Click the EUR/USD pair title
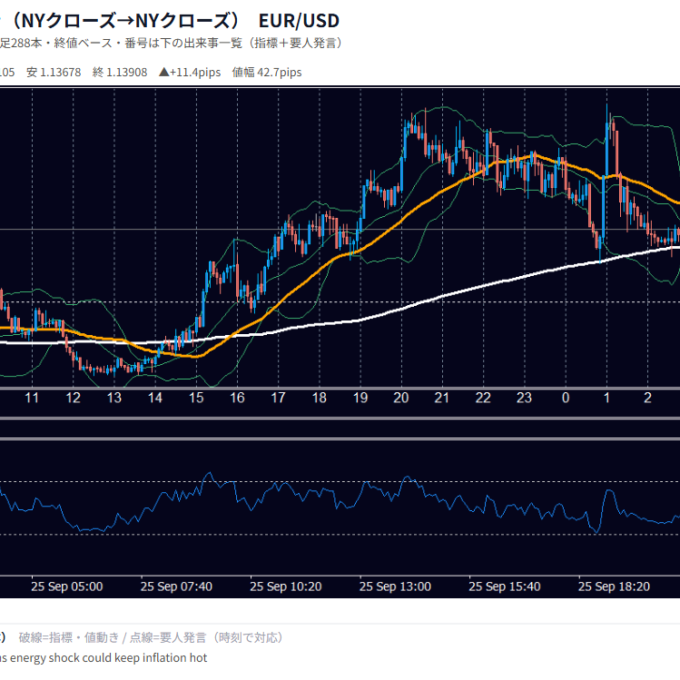The image size is (680, 680). (299, 21)
